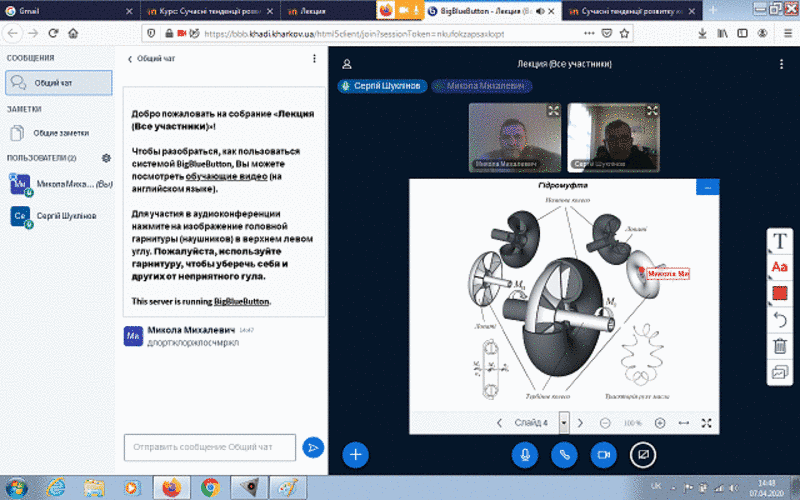Turn on multi-user whiteboard
Image resolution: width=800 pixels, height=500 pixels.
(780, 373)
